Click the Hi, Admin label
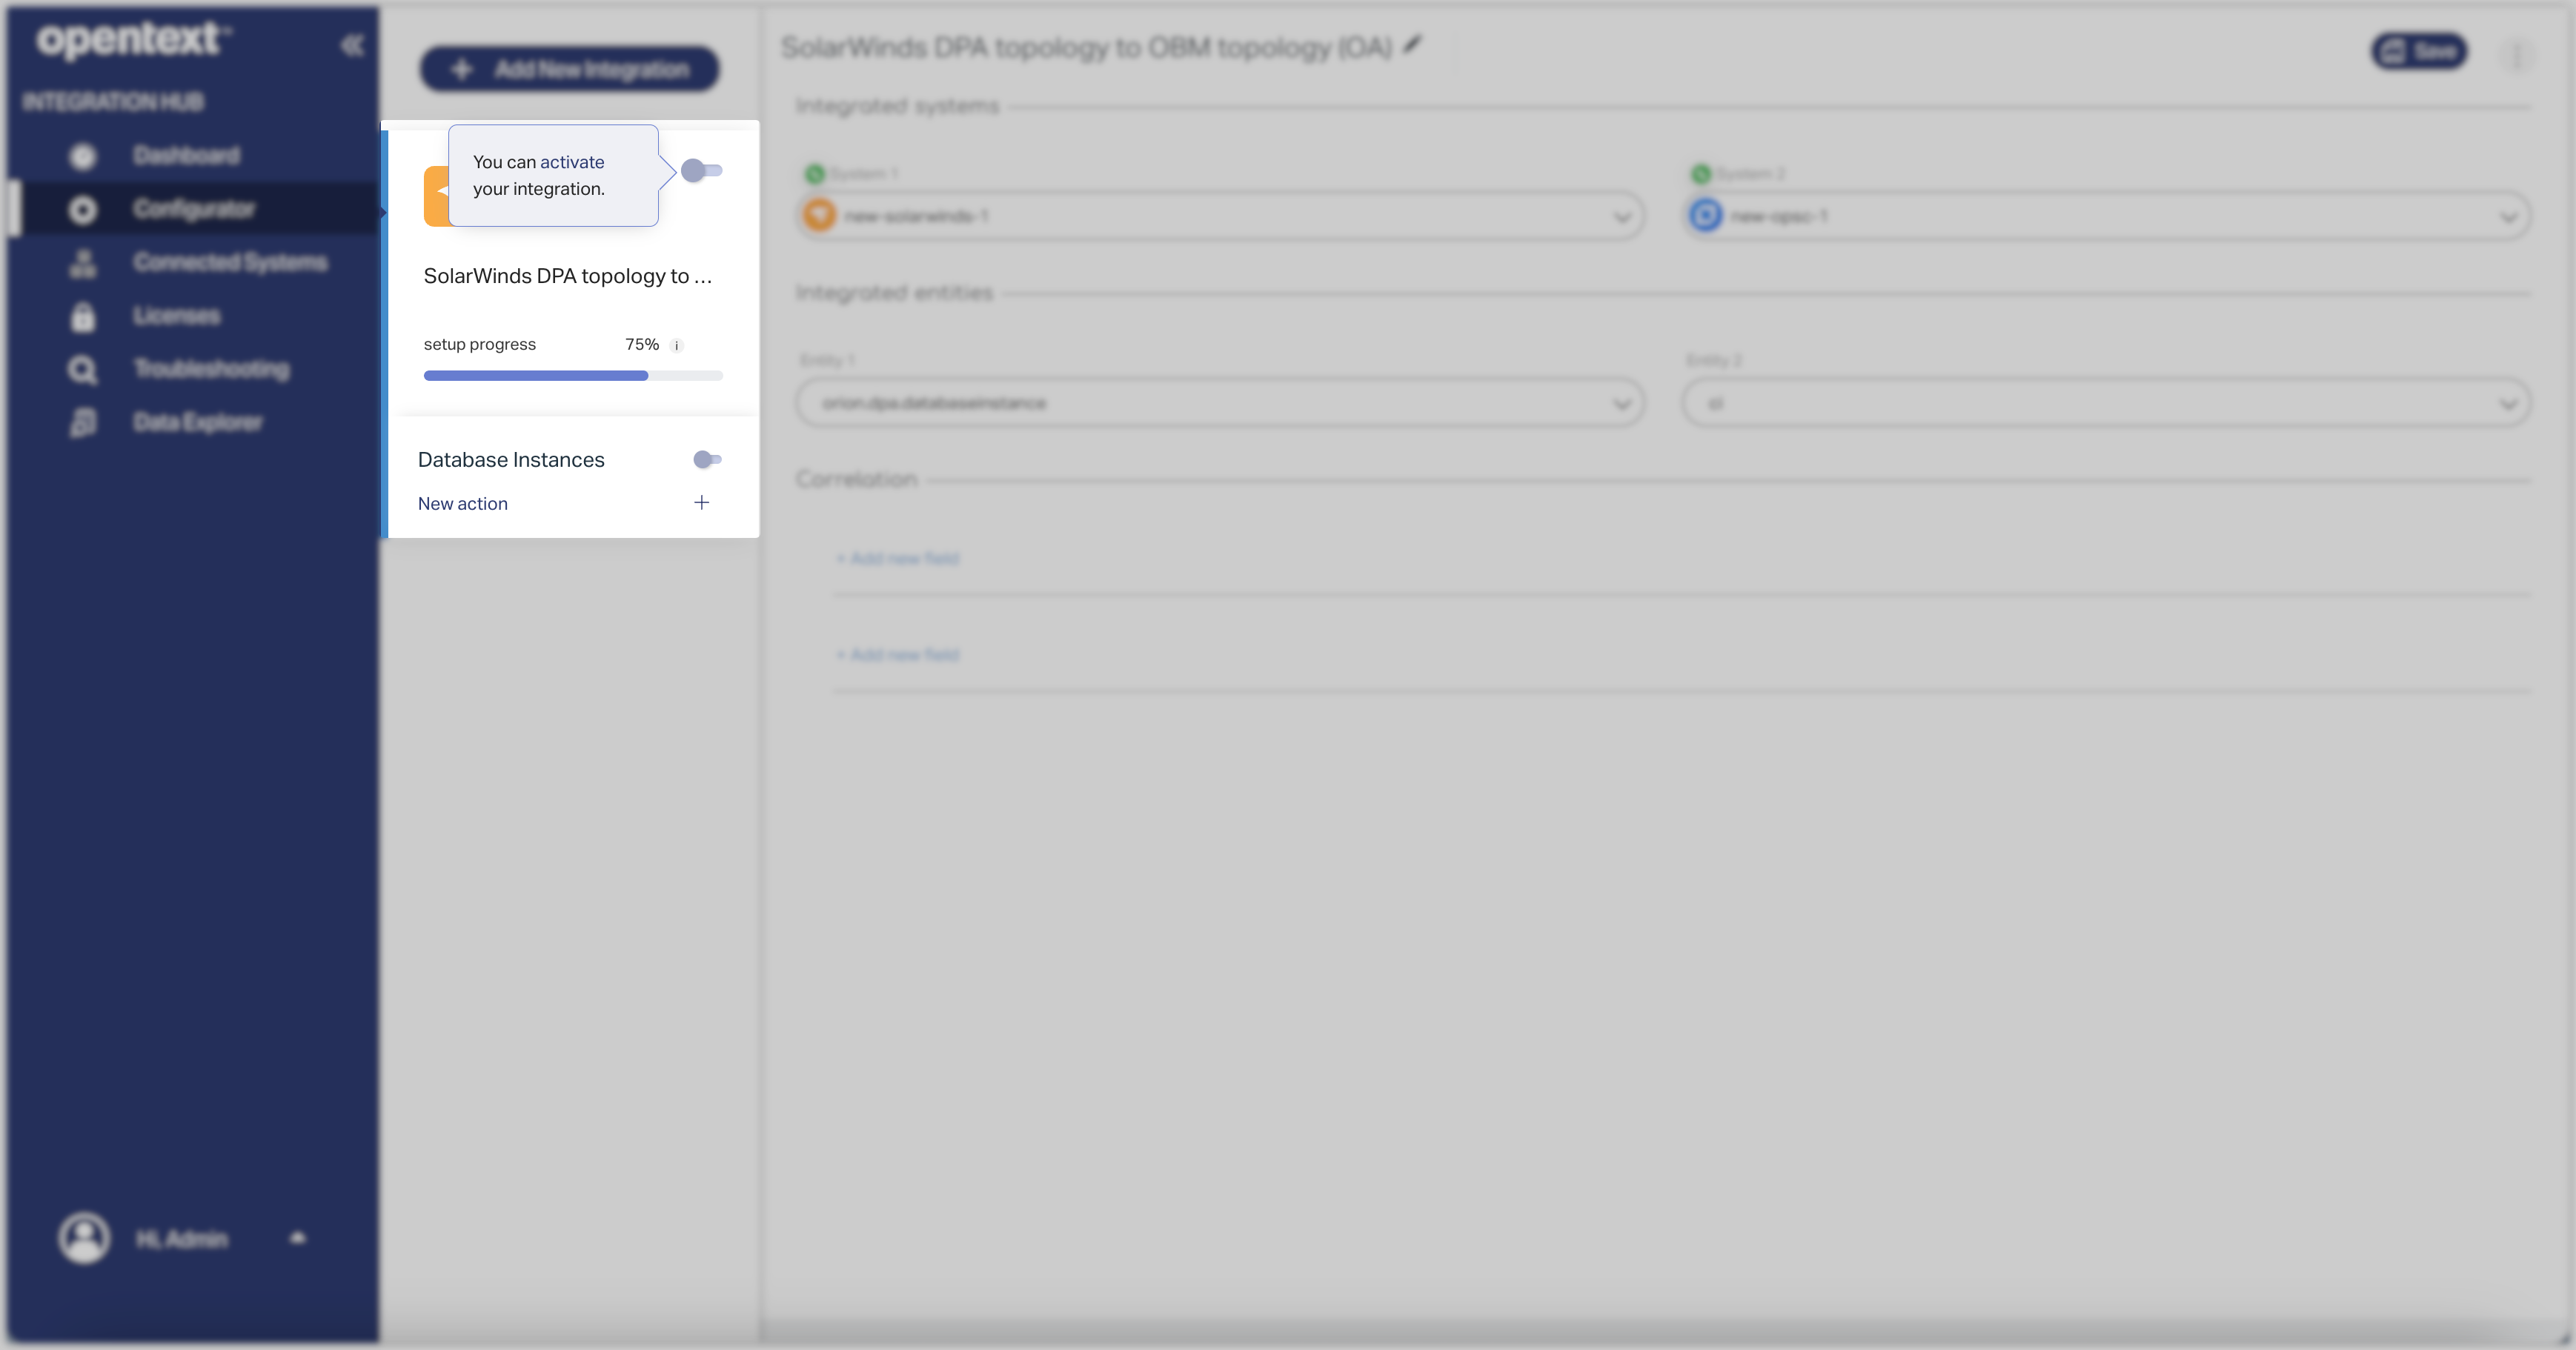Screen dimensions: 2576x1350 (x=182, y=1239)
